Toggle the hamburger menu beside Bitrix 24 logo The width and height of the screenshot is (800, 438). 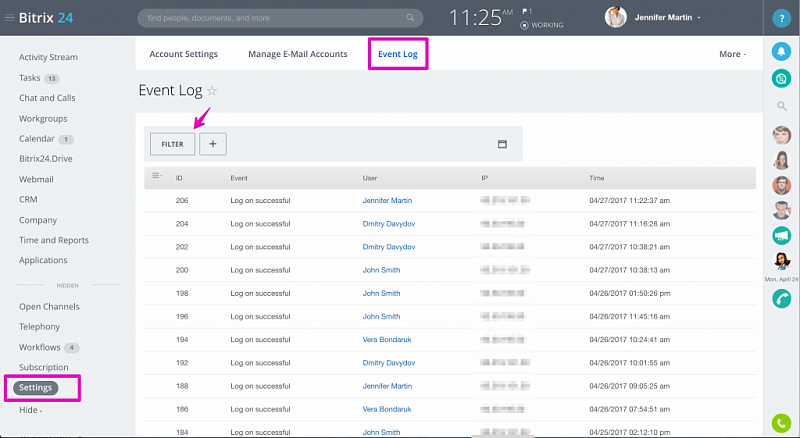point(9,18)
